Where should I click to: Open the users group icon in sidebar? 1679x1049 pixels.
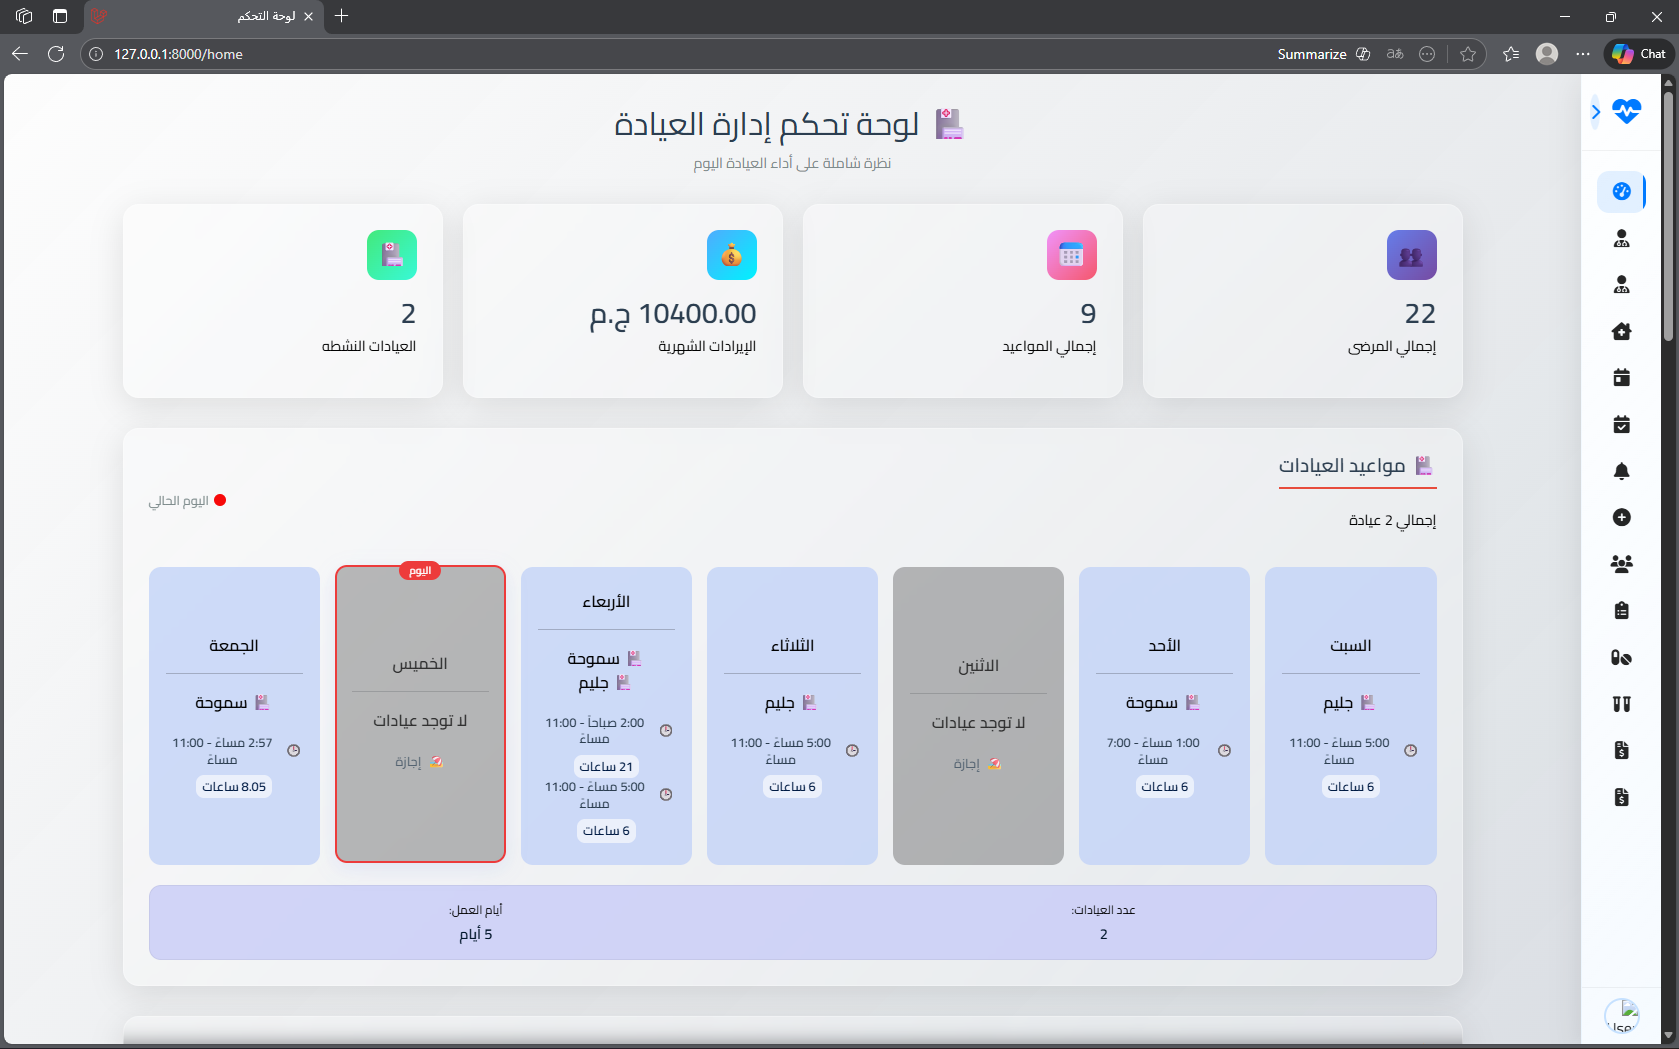pos(1621,564)
